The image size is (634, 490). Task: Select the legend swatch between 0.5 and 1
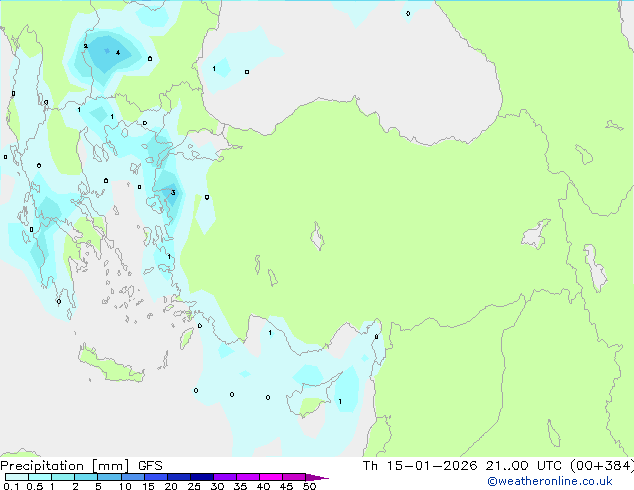[x=40, y=477]
